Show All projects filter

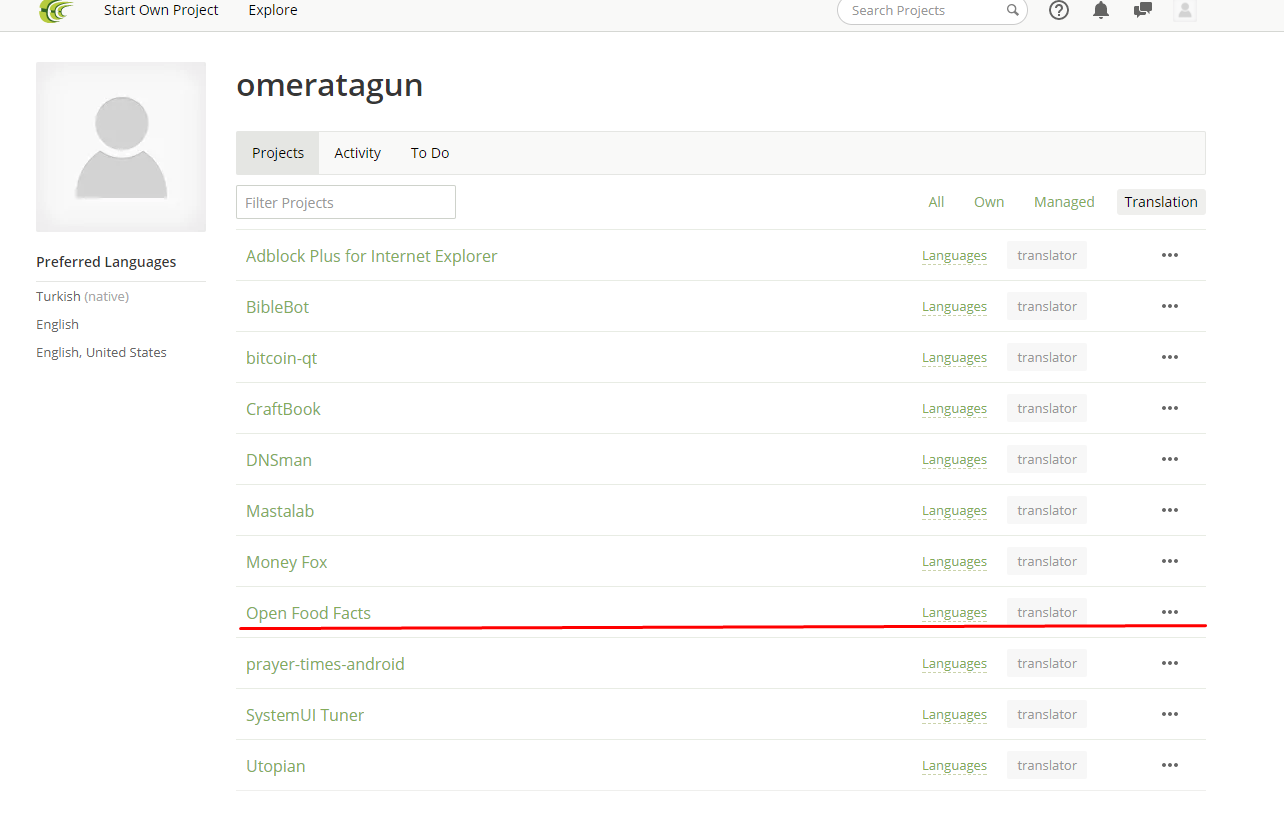(936, 202)
